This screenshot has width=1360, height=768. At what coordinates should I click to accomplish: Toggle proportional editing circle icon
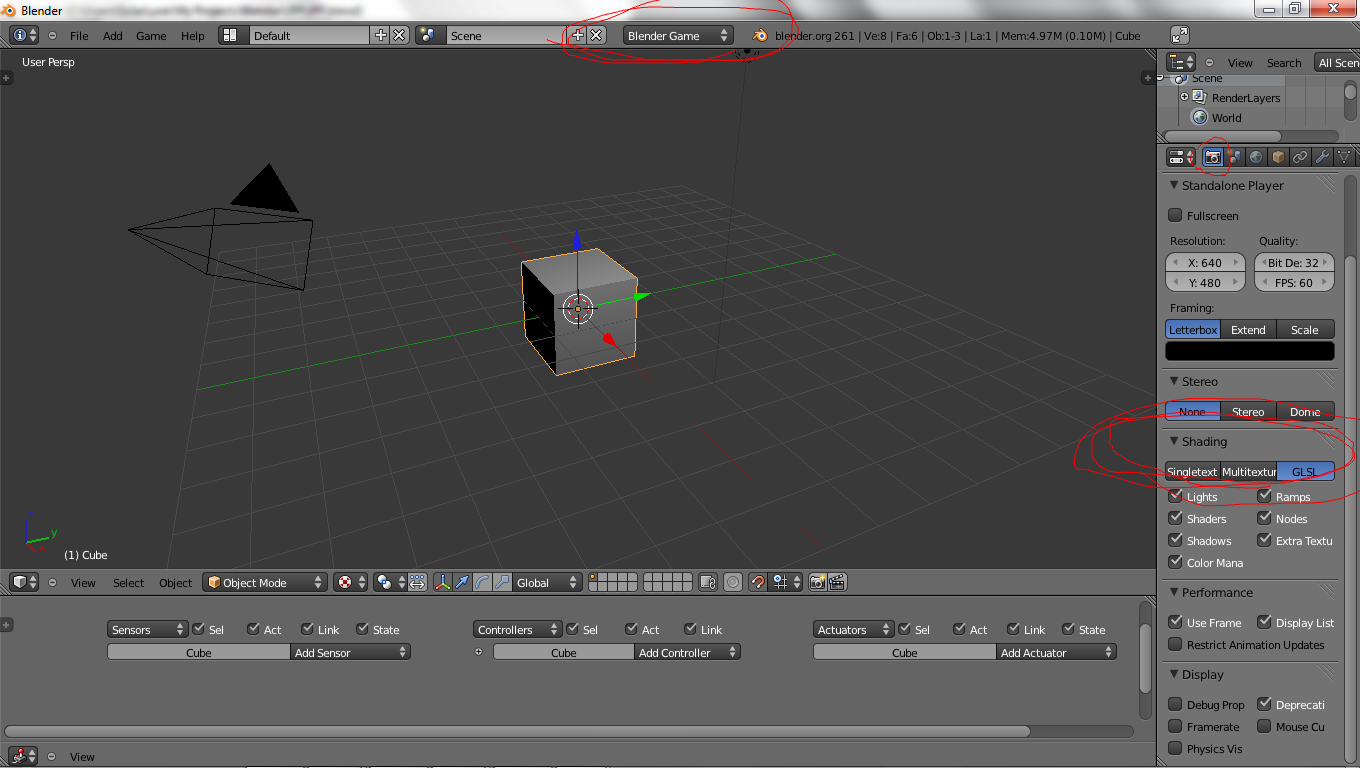pyautogui.click(x=733, y=582)
